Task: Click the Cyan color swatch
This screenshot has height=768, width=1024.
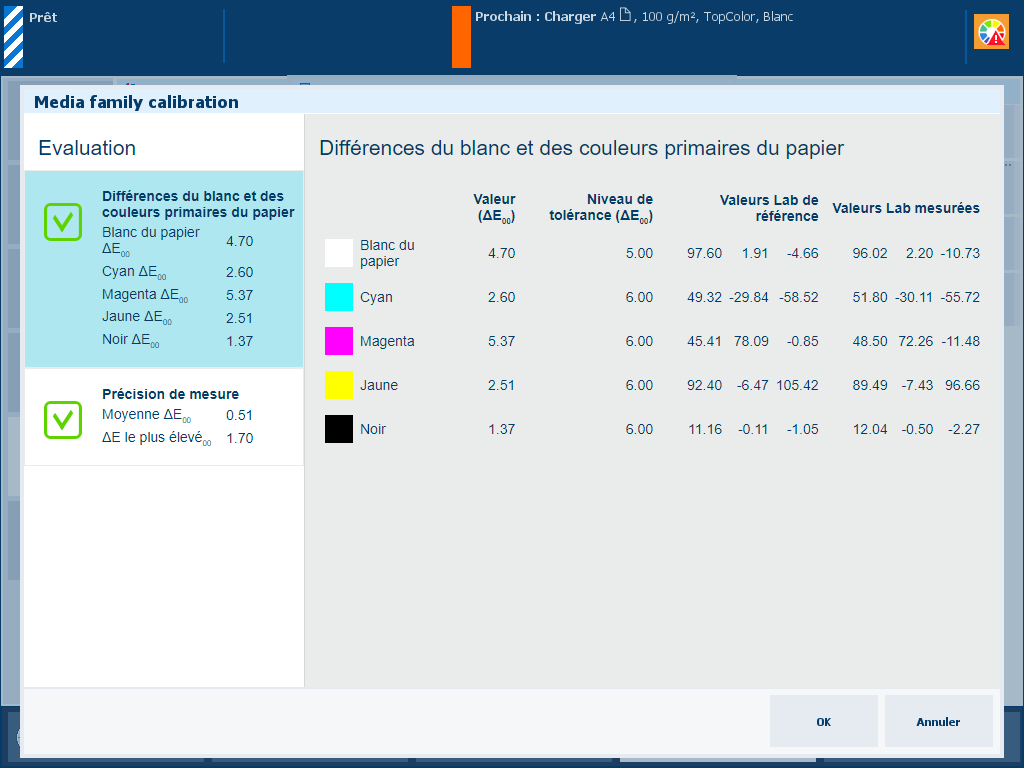Action: (339, 297)
